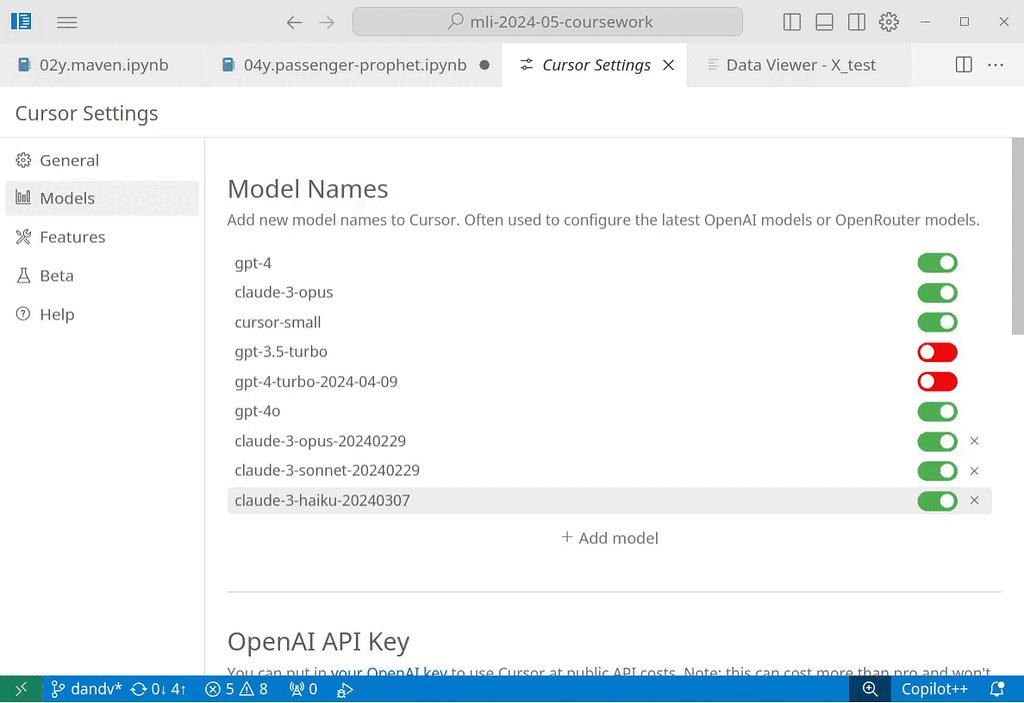Disable the gpt-4 model
1024x703 pixels.
937,263
